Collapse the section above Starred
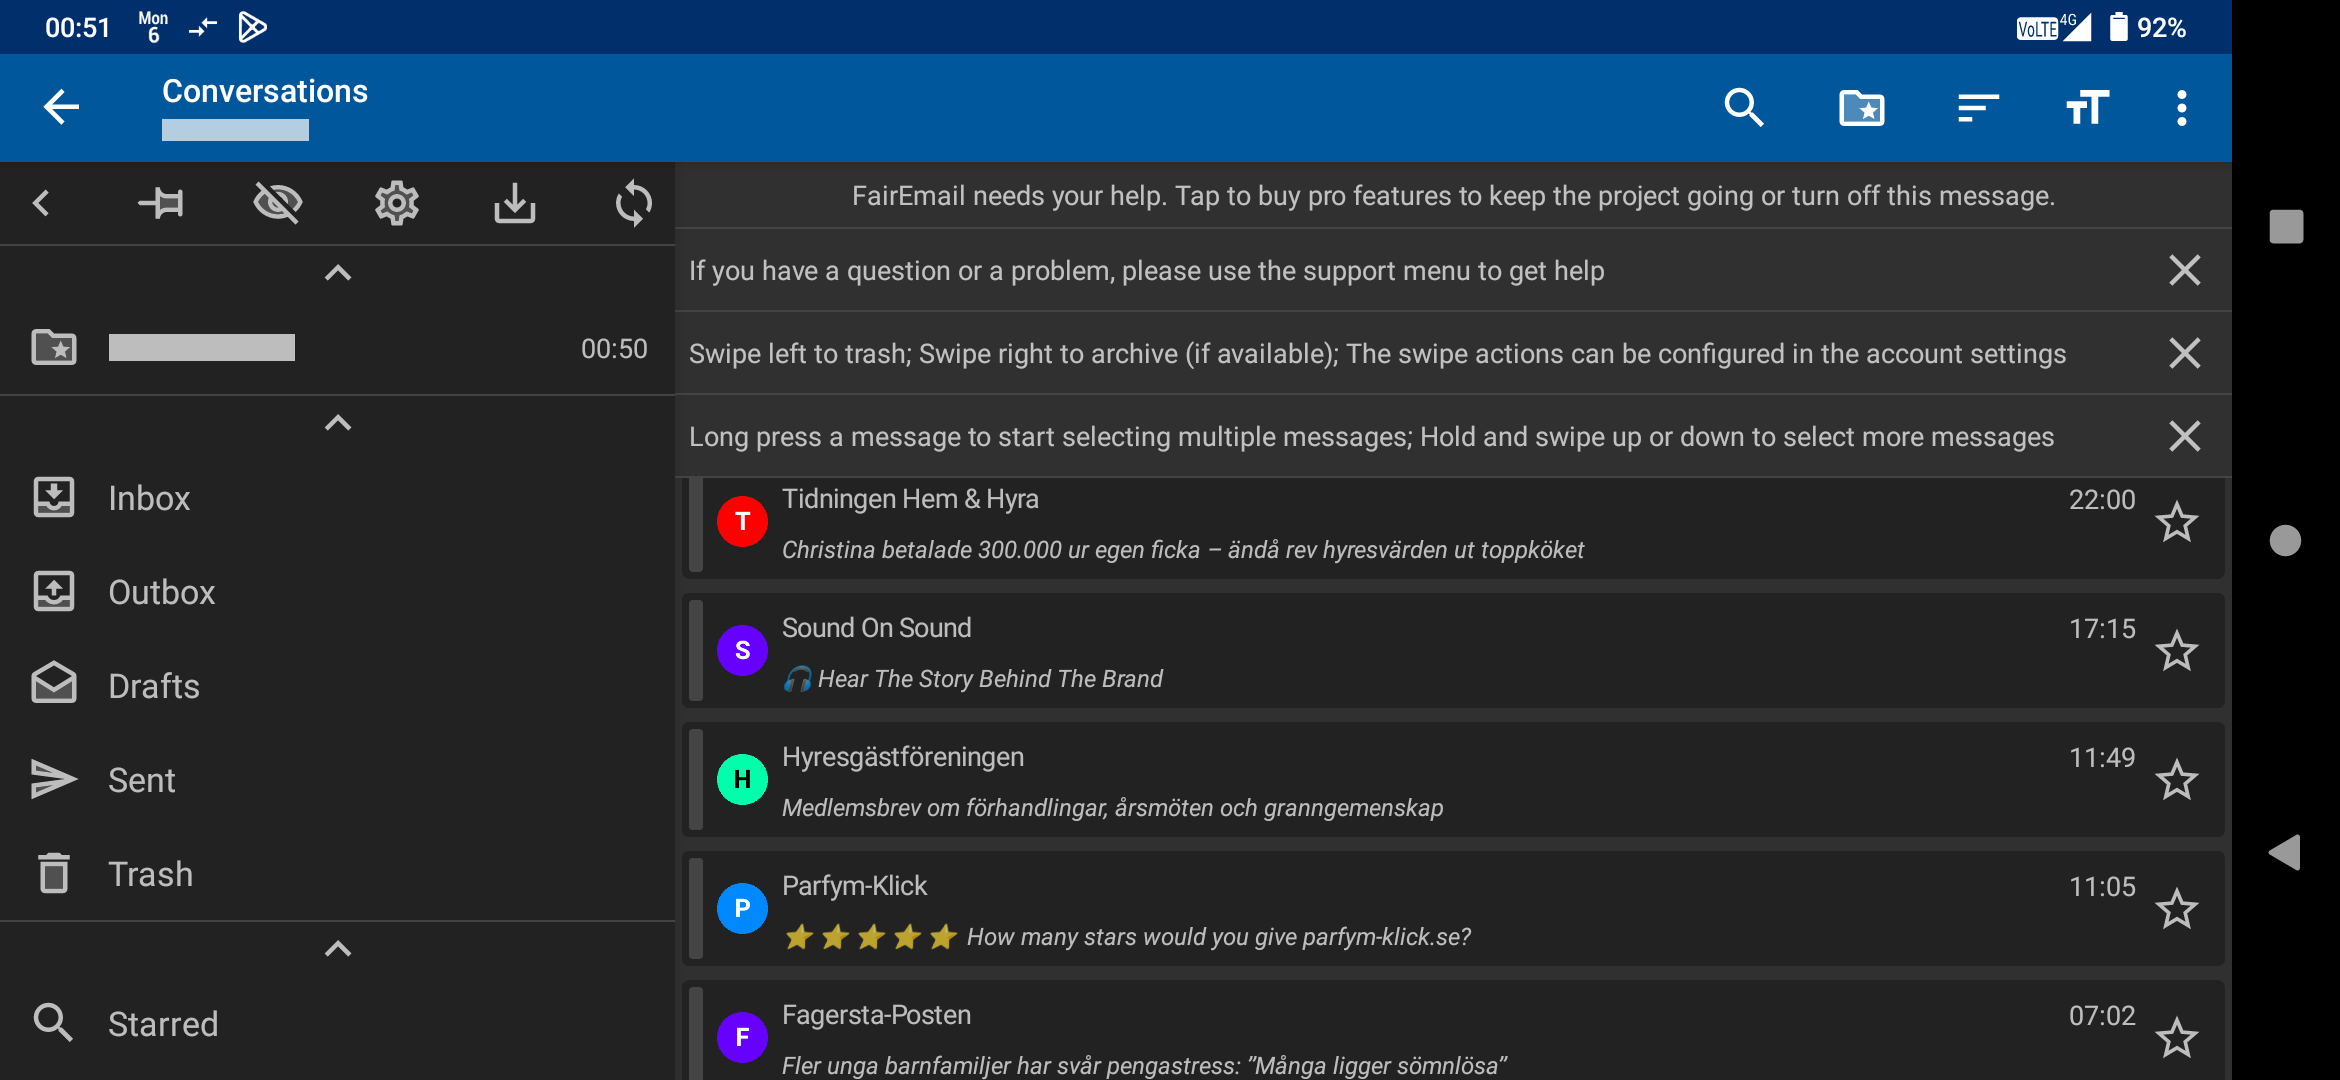Screen dimensions: 2340x1080 coord(338,949)
